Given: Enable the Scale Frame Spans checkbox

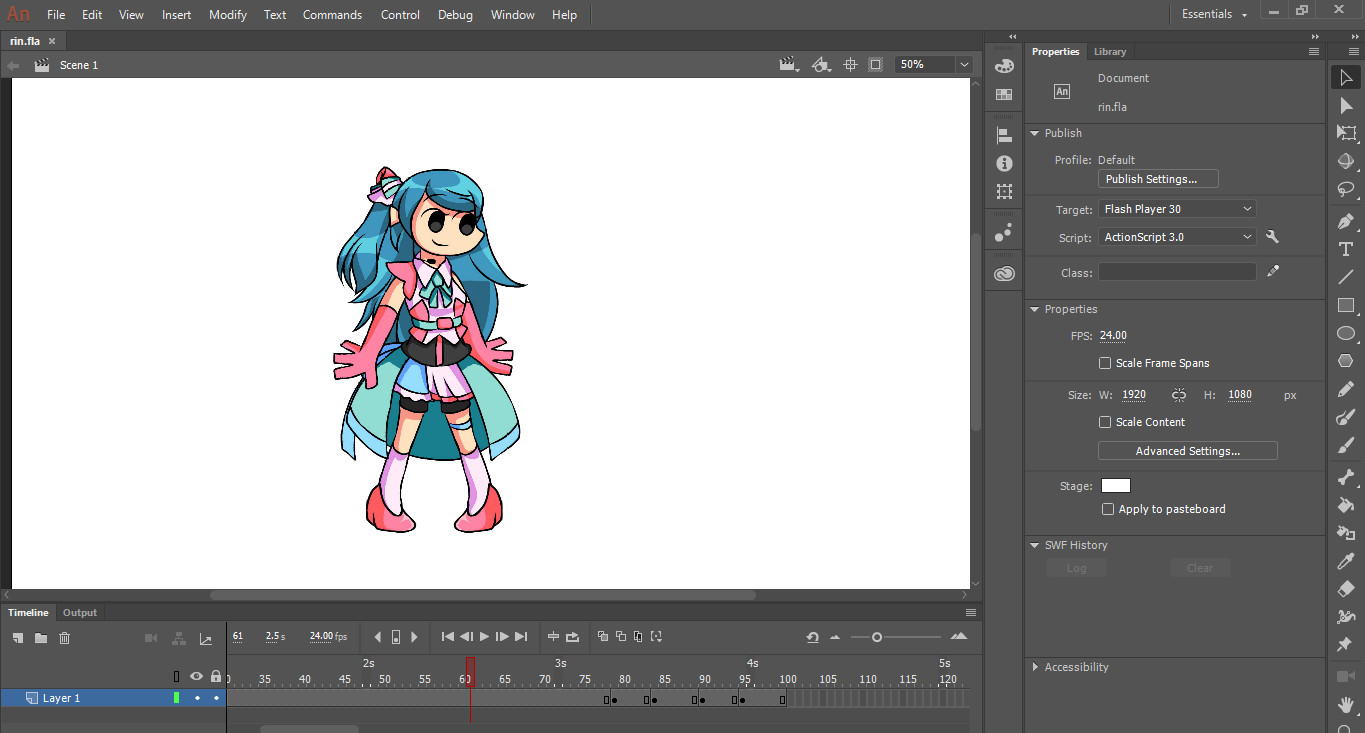Looking at the screenshot, I should 1105,363.
